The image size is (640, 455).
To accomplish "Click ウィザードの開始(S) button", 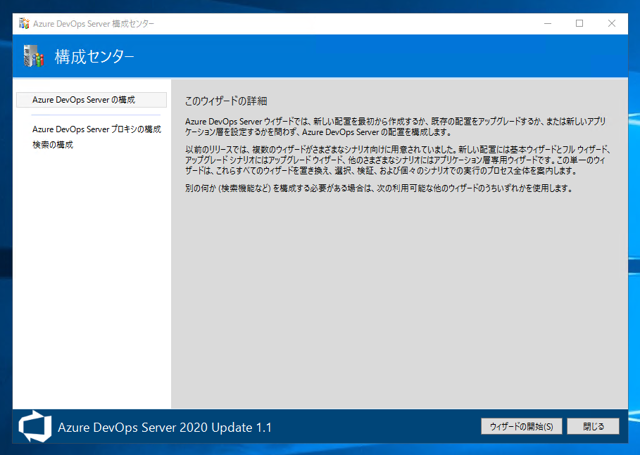I will (x=521, y=426).
